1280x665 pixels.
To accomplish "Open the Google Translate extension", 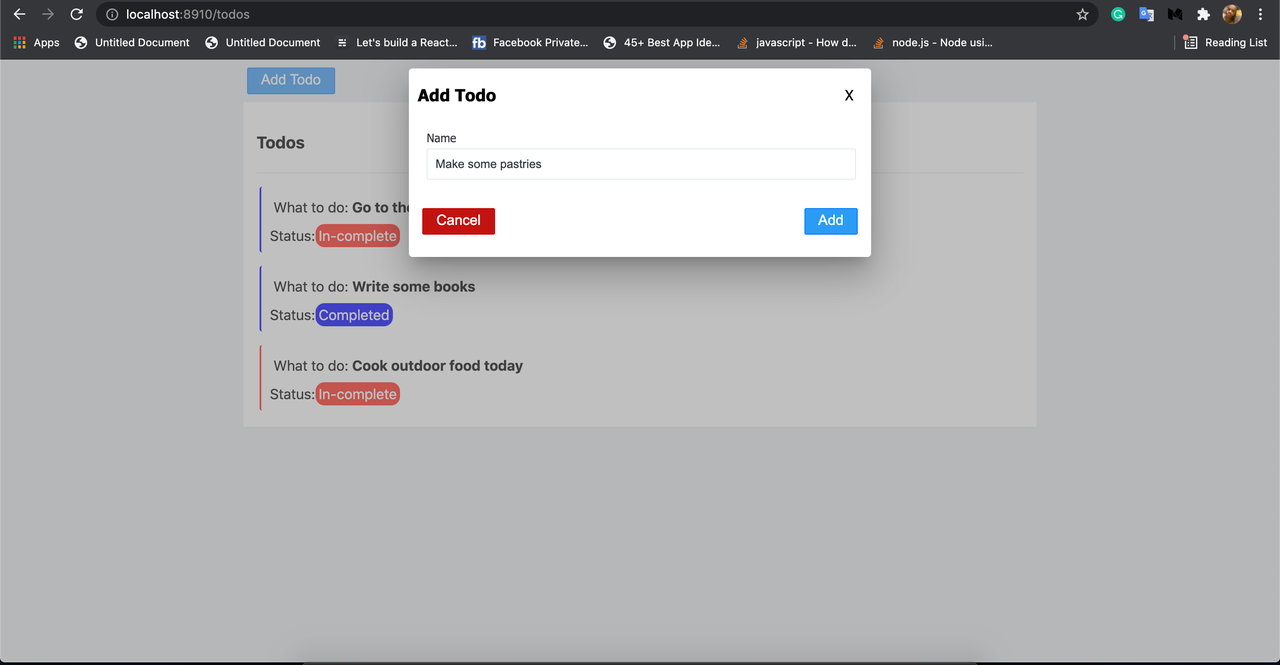I will (x=1146, y=14).
